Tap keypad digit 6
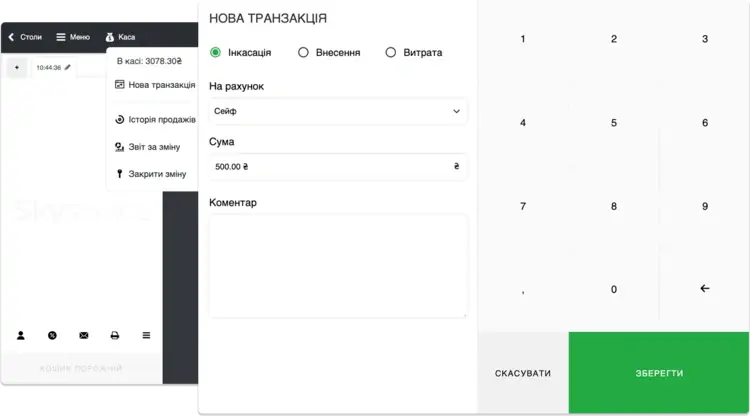750x416 pixels. pyautogui.click(x=705, y=123)
